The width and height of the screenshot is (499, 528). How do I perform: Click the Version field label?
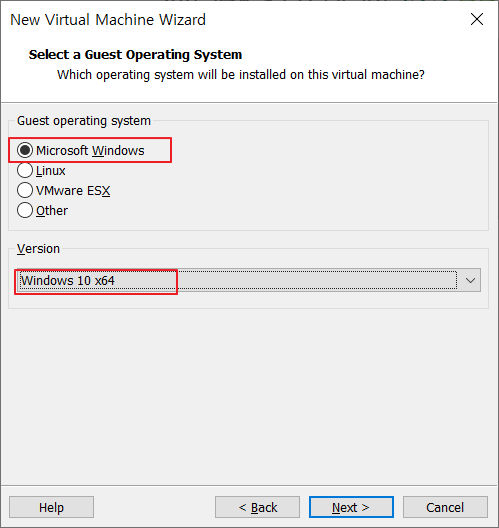coord(38,249)
